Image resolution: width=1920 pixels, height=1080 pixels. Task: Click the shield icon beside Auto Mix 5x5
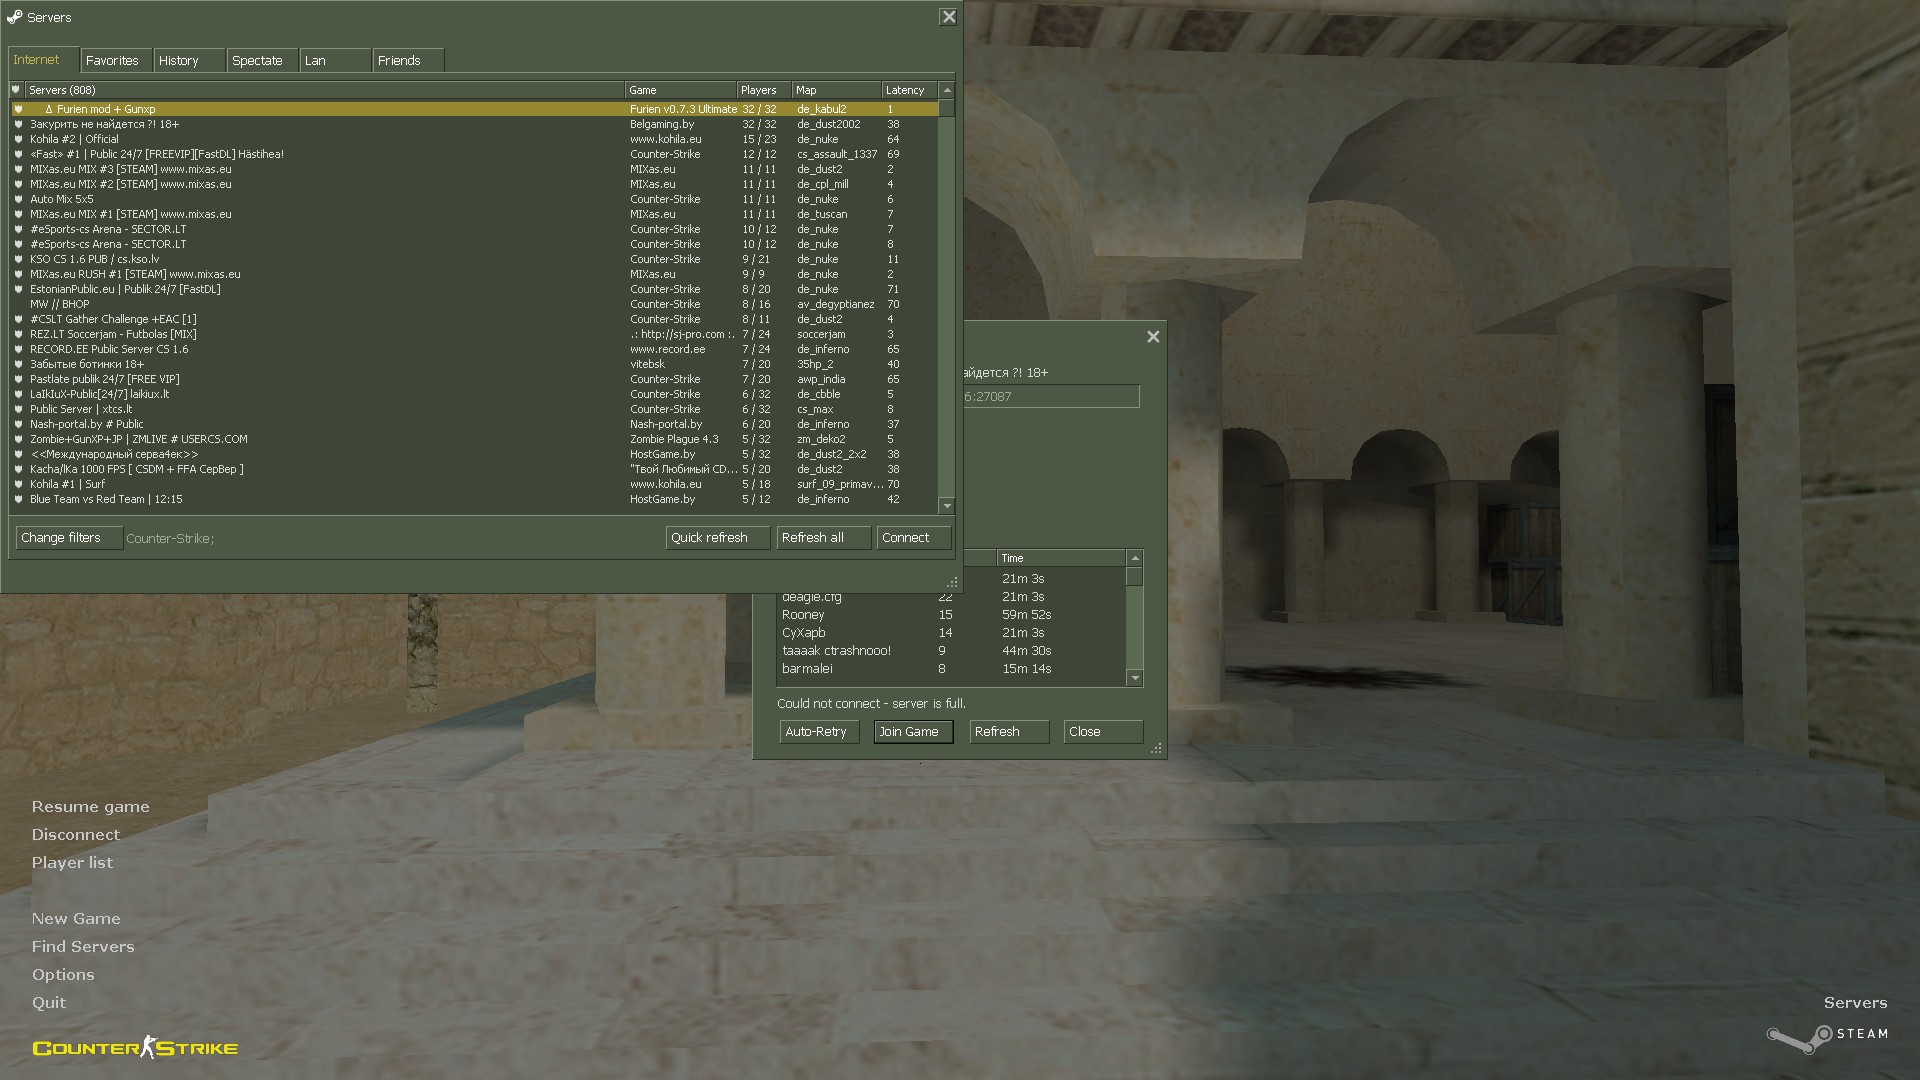tap(18, 199)
